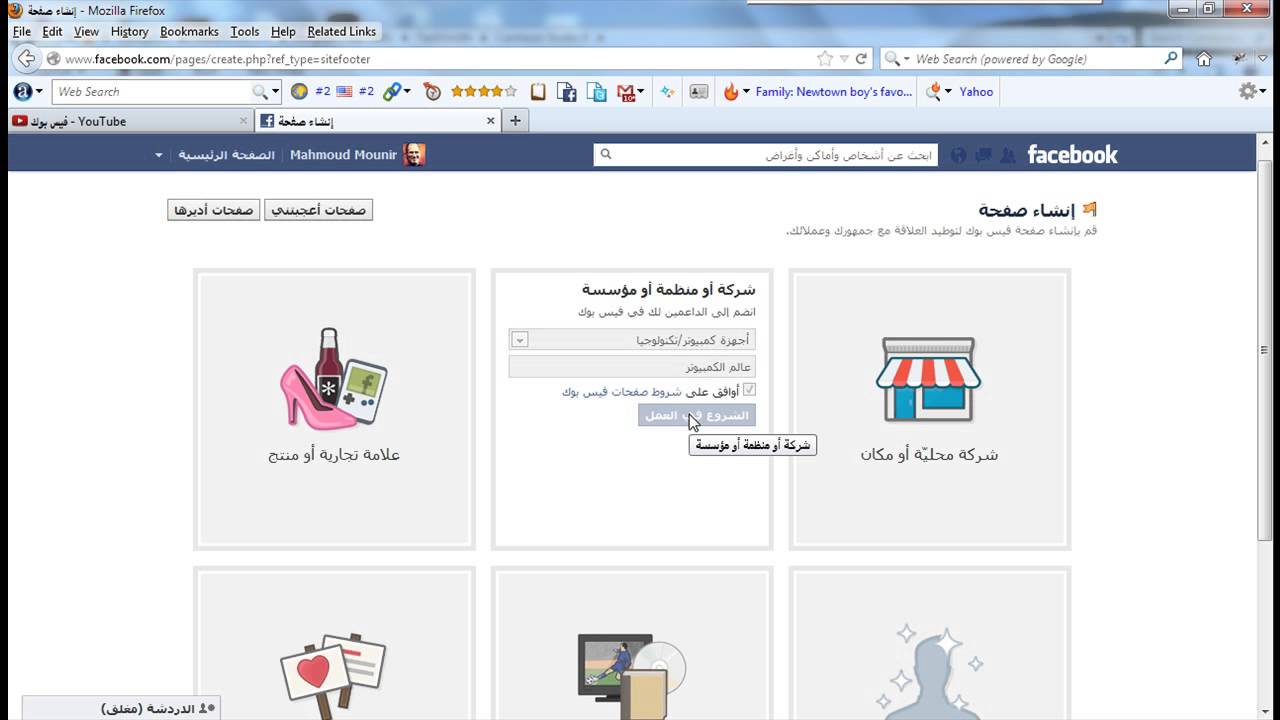
Task: Open the Facebook account menu arrow
Action: [x=158, y=155]
